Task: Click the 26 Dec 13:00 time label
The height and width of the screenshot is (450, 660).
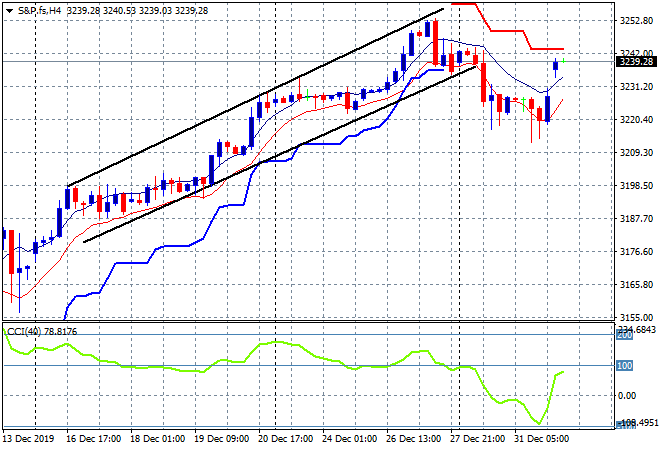Action: tap(413, 439)
